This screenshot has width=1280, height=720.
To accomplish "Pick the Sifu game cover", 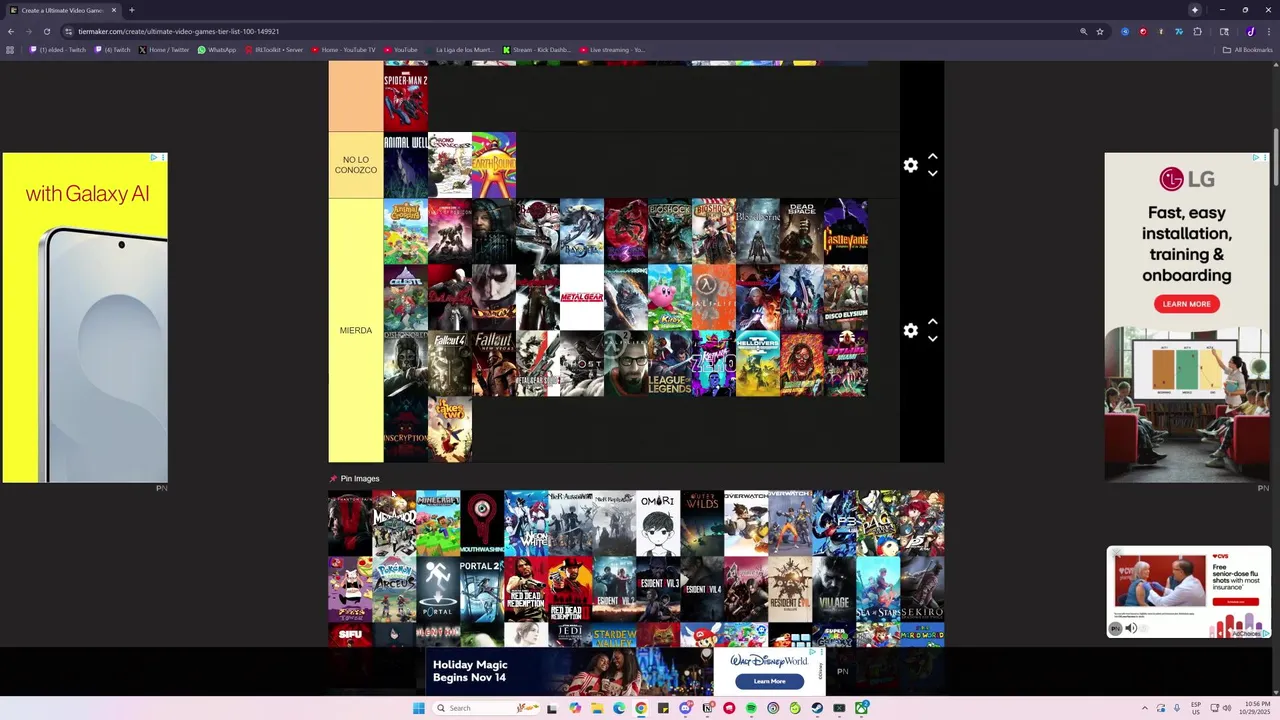I will 350,634.
